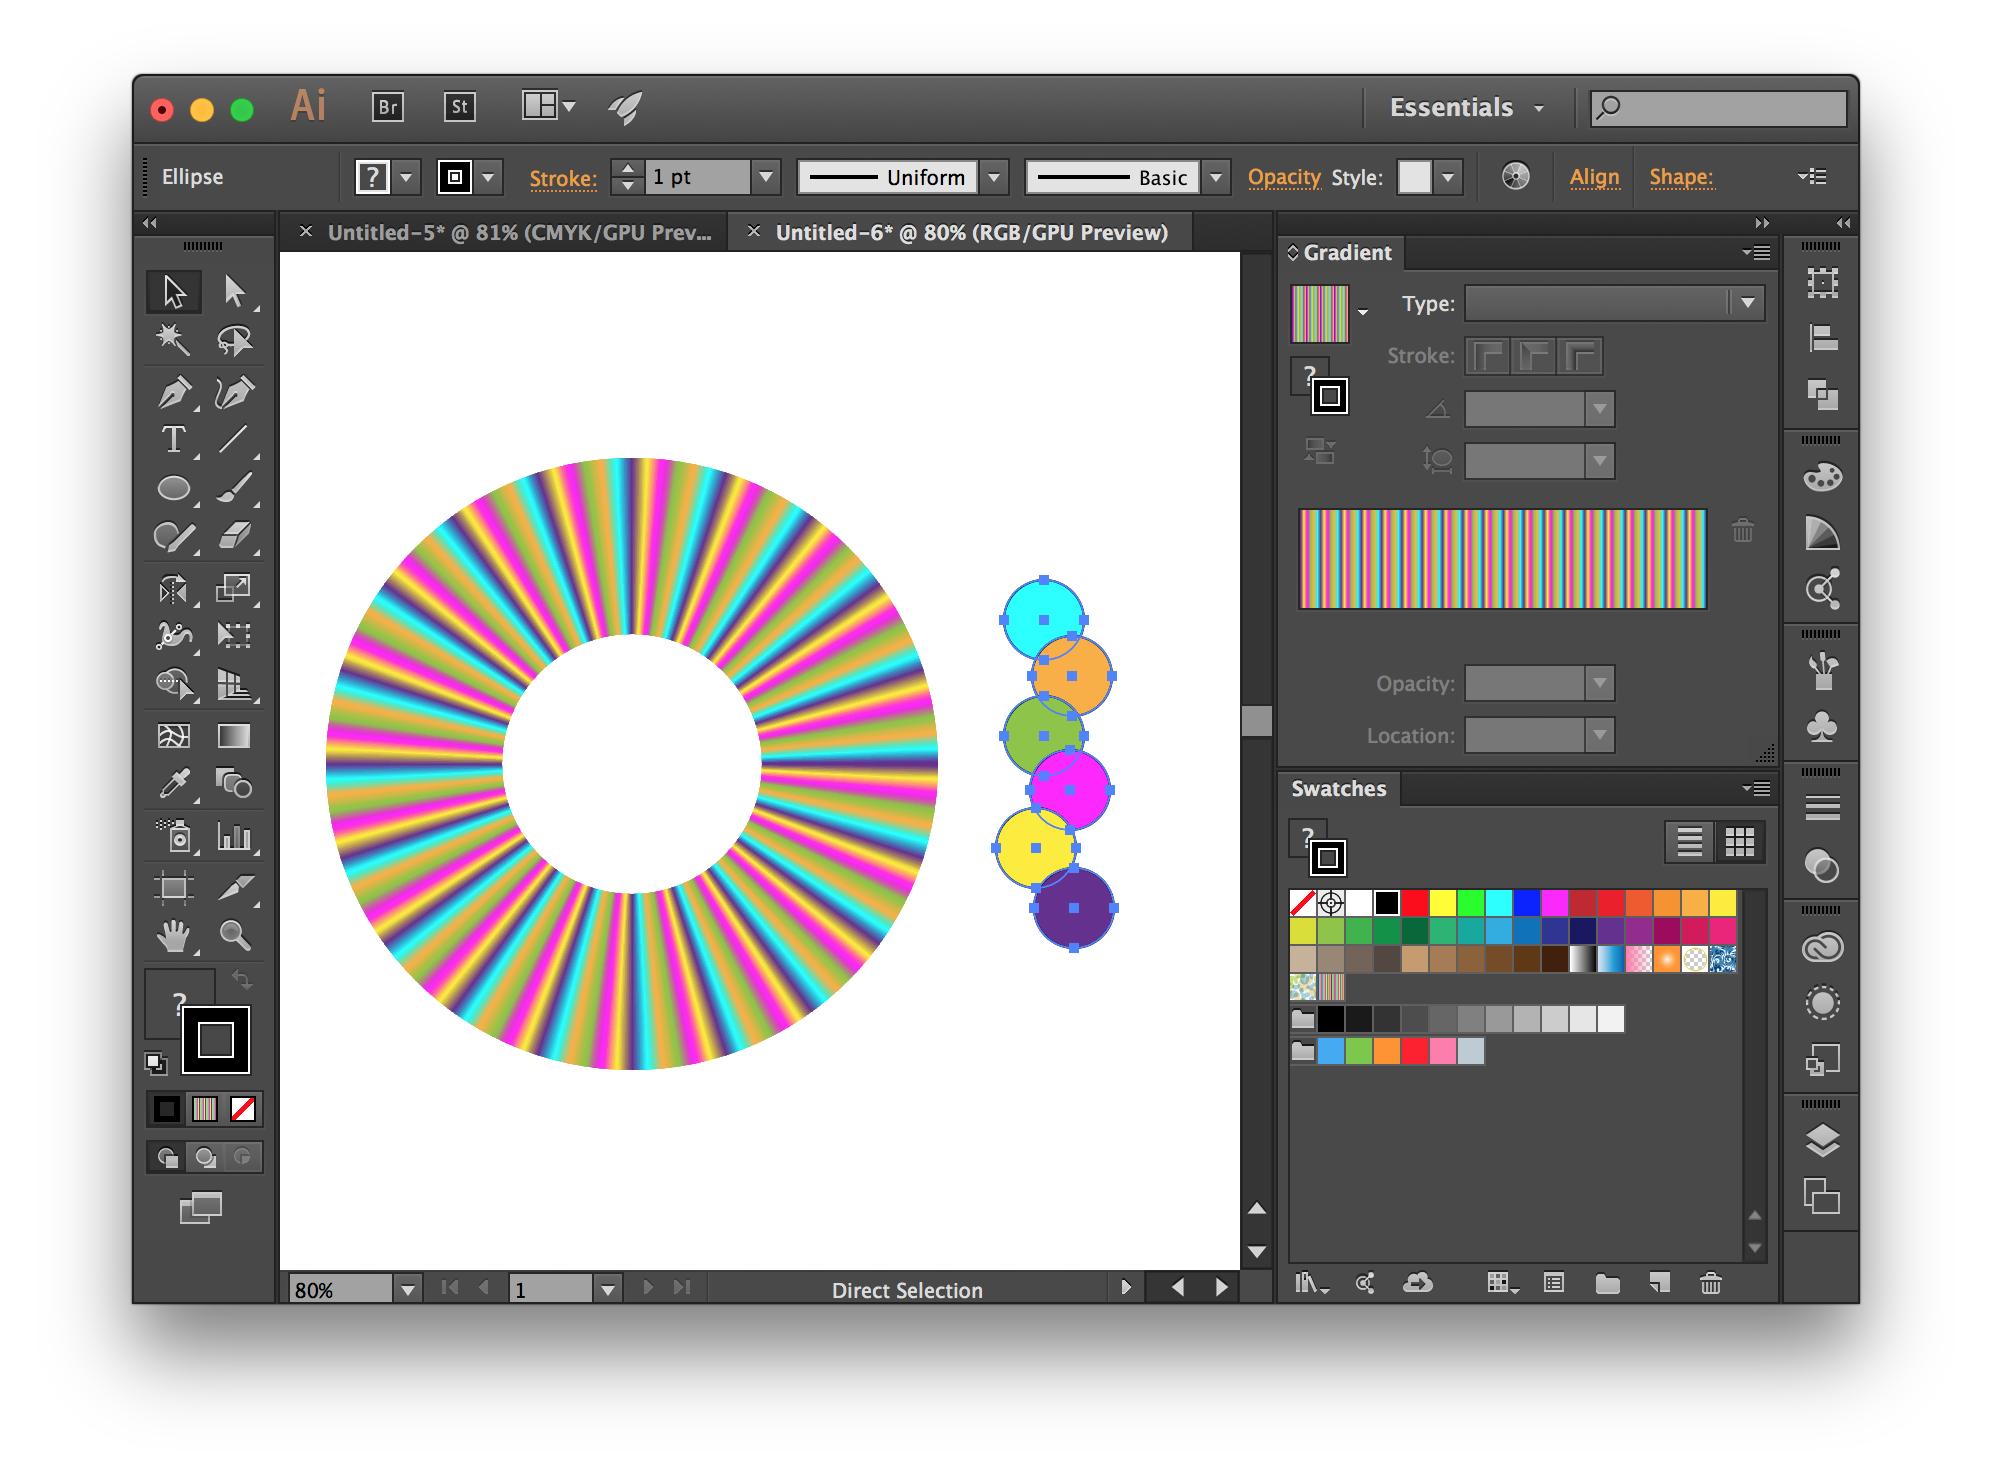Select the Type tool
The image size is (1992, 1484).
pyautogui.click(x=174, y=440)
